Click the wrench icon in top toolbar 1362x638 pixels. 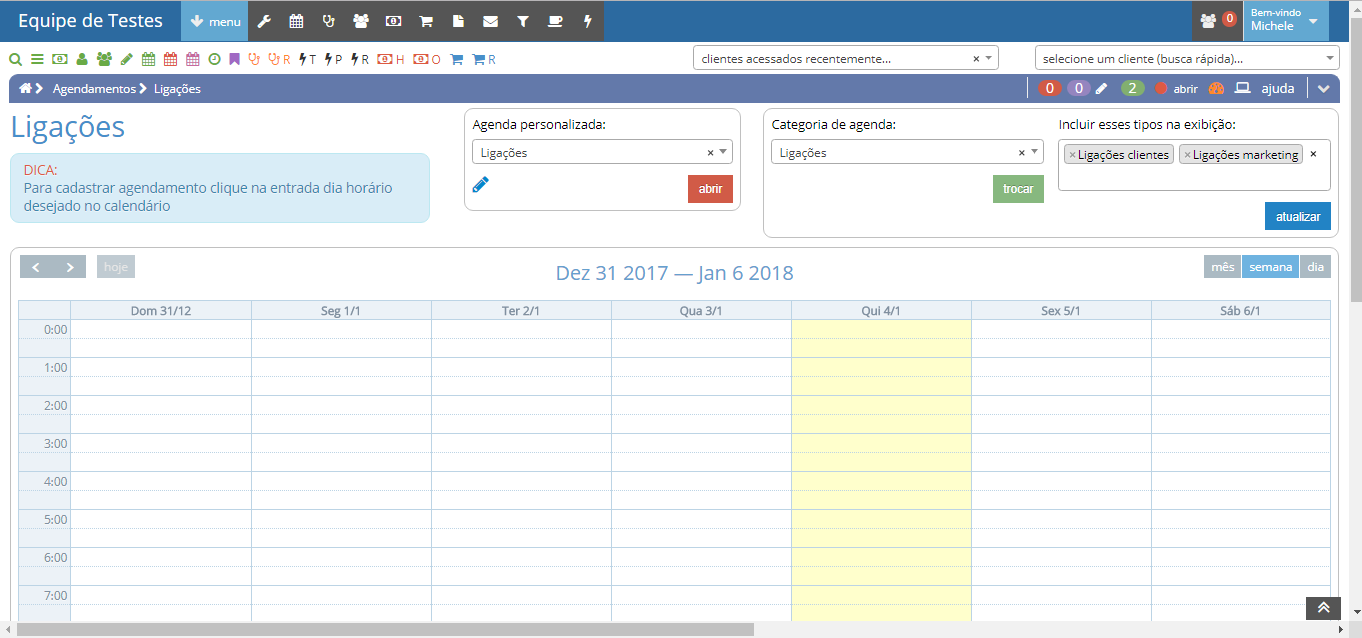264,21
